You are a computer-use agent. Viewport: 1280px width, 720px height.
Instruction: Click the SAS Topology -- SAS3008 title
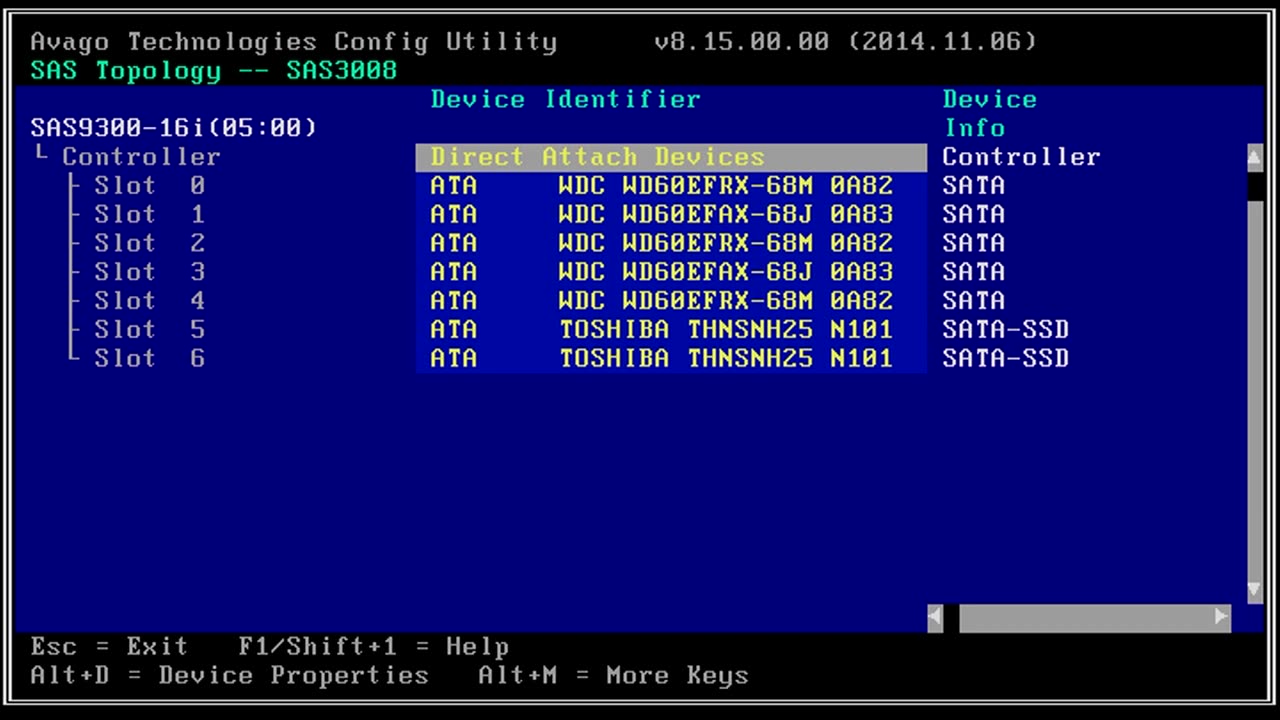[x=214, y=71]
